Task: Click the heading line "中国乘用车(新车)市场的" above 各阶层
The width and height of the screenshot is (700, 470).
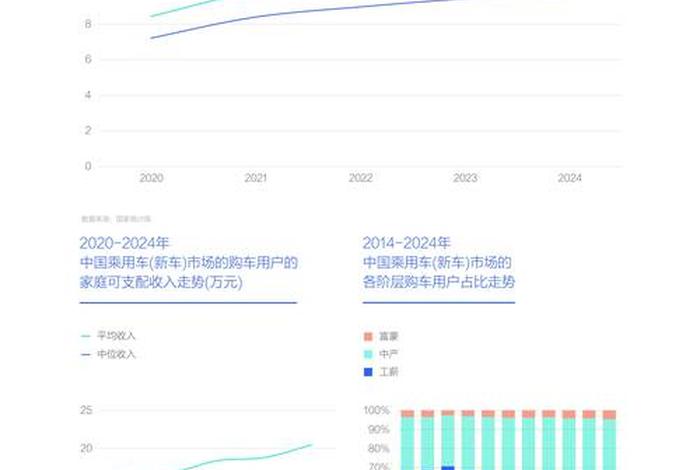Action: [x=437, y=262]
